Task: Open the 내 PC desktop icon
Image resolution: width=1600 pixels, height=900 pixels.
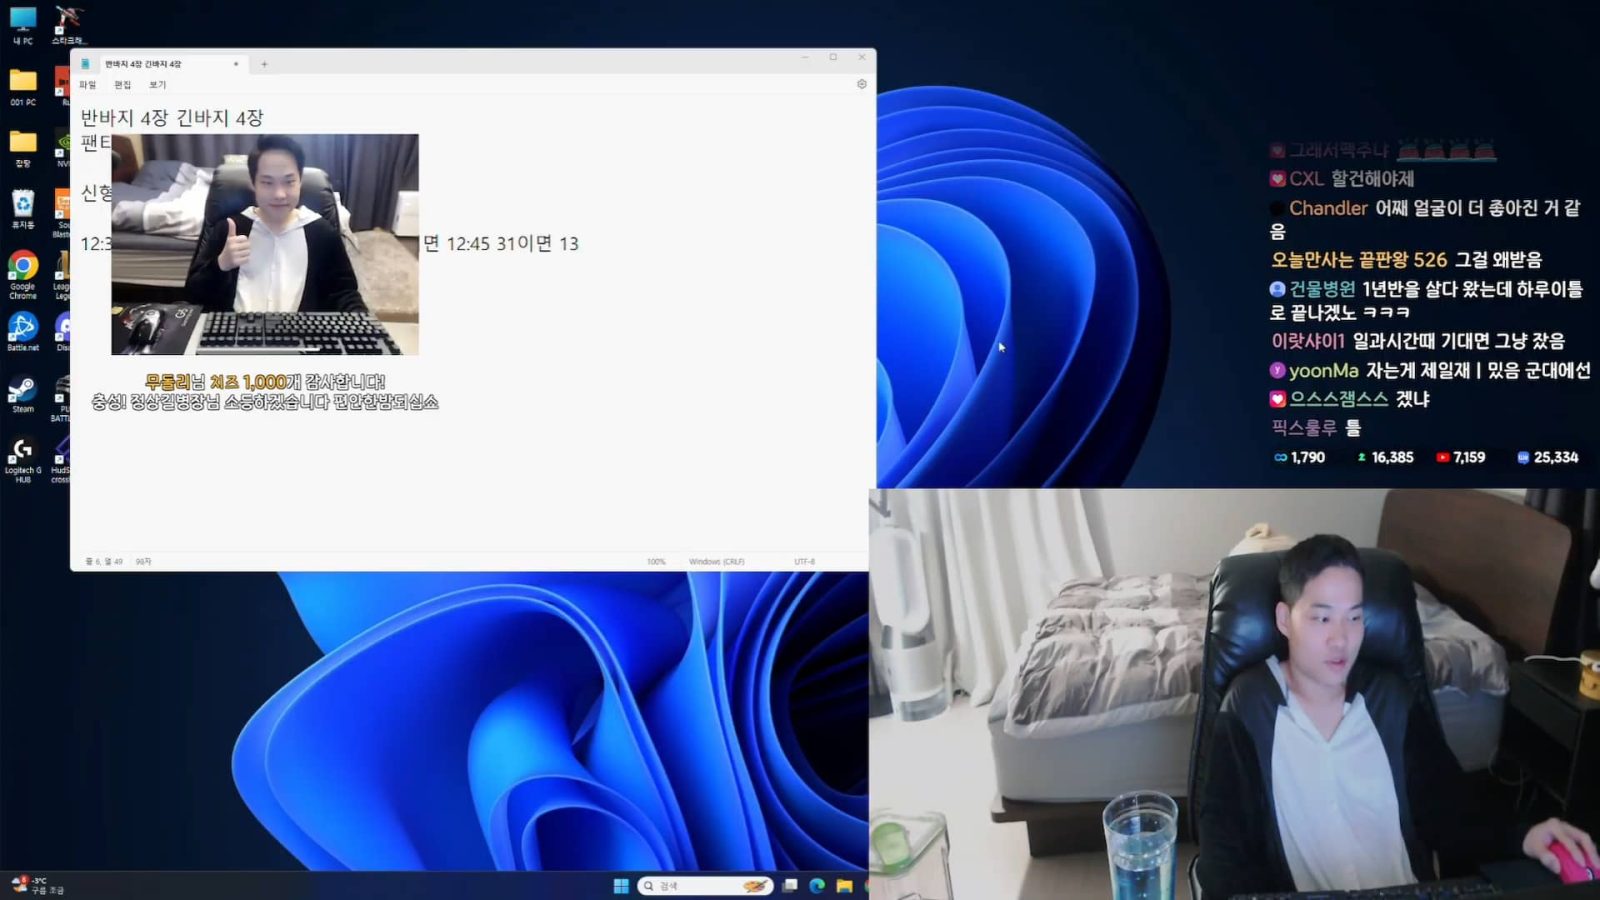Action: tap(22, 25)
